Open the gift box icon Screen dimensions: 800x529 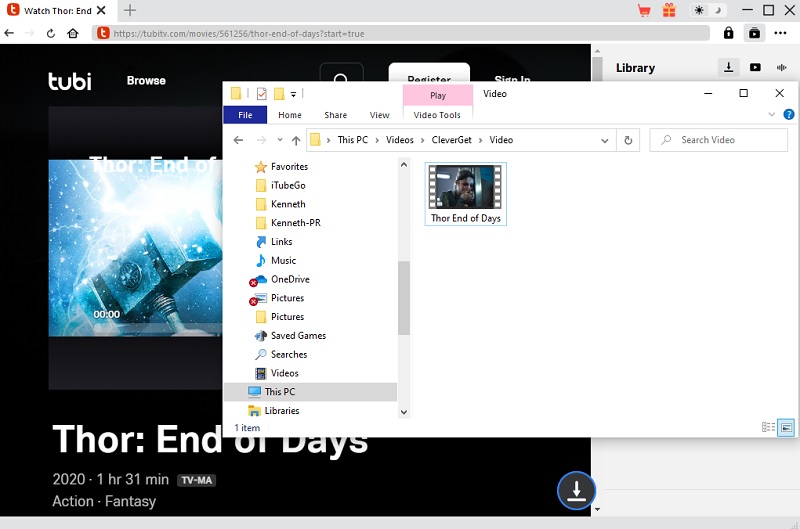tap(669, 10)
